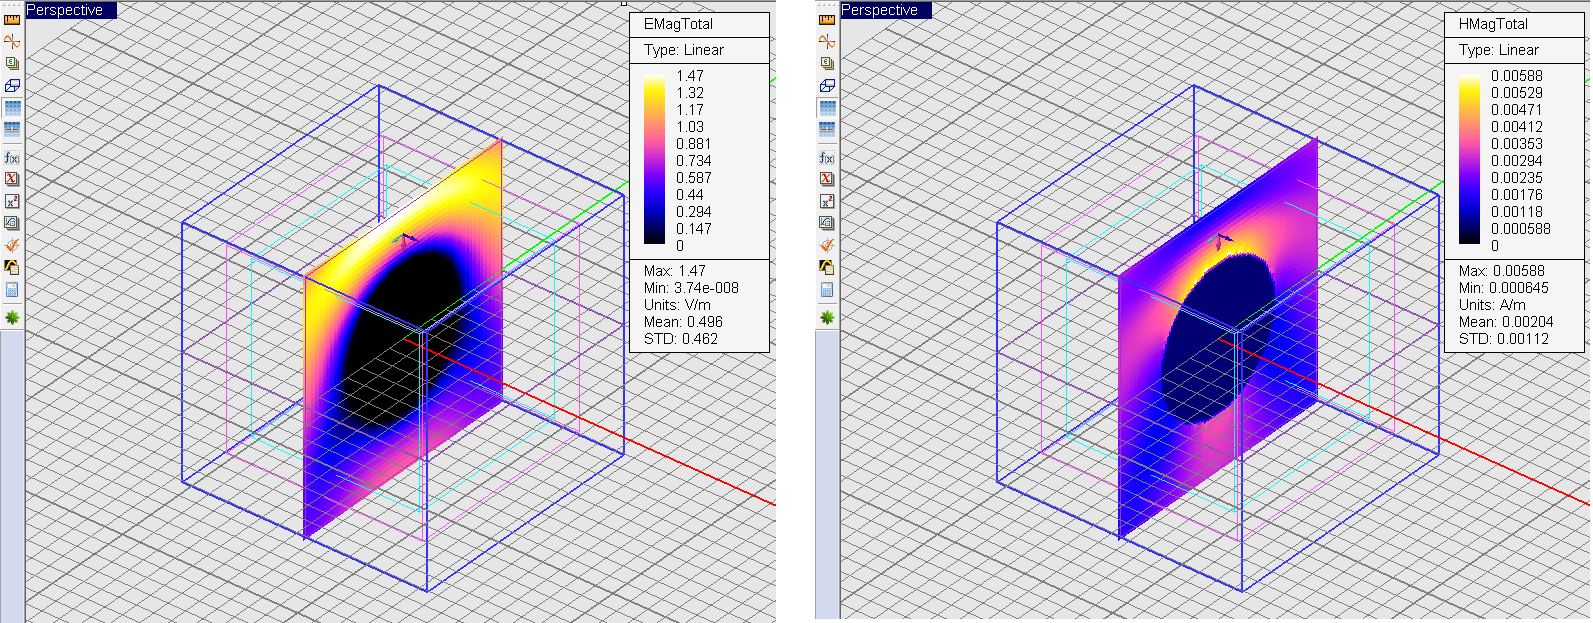Click the EMagTotal color scale bar

(x=654, y=160)
